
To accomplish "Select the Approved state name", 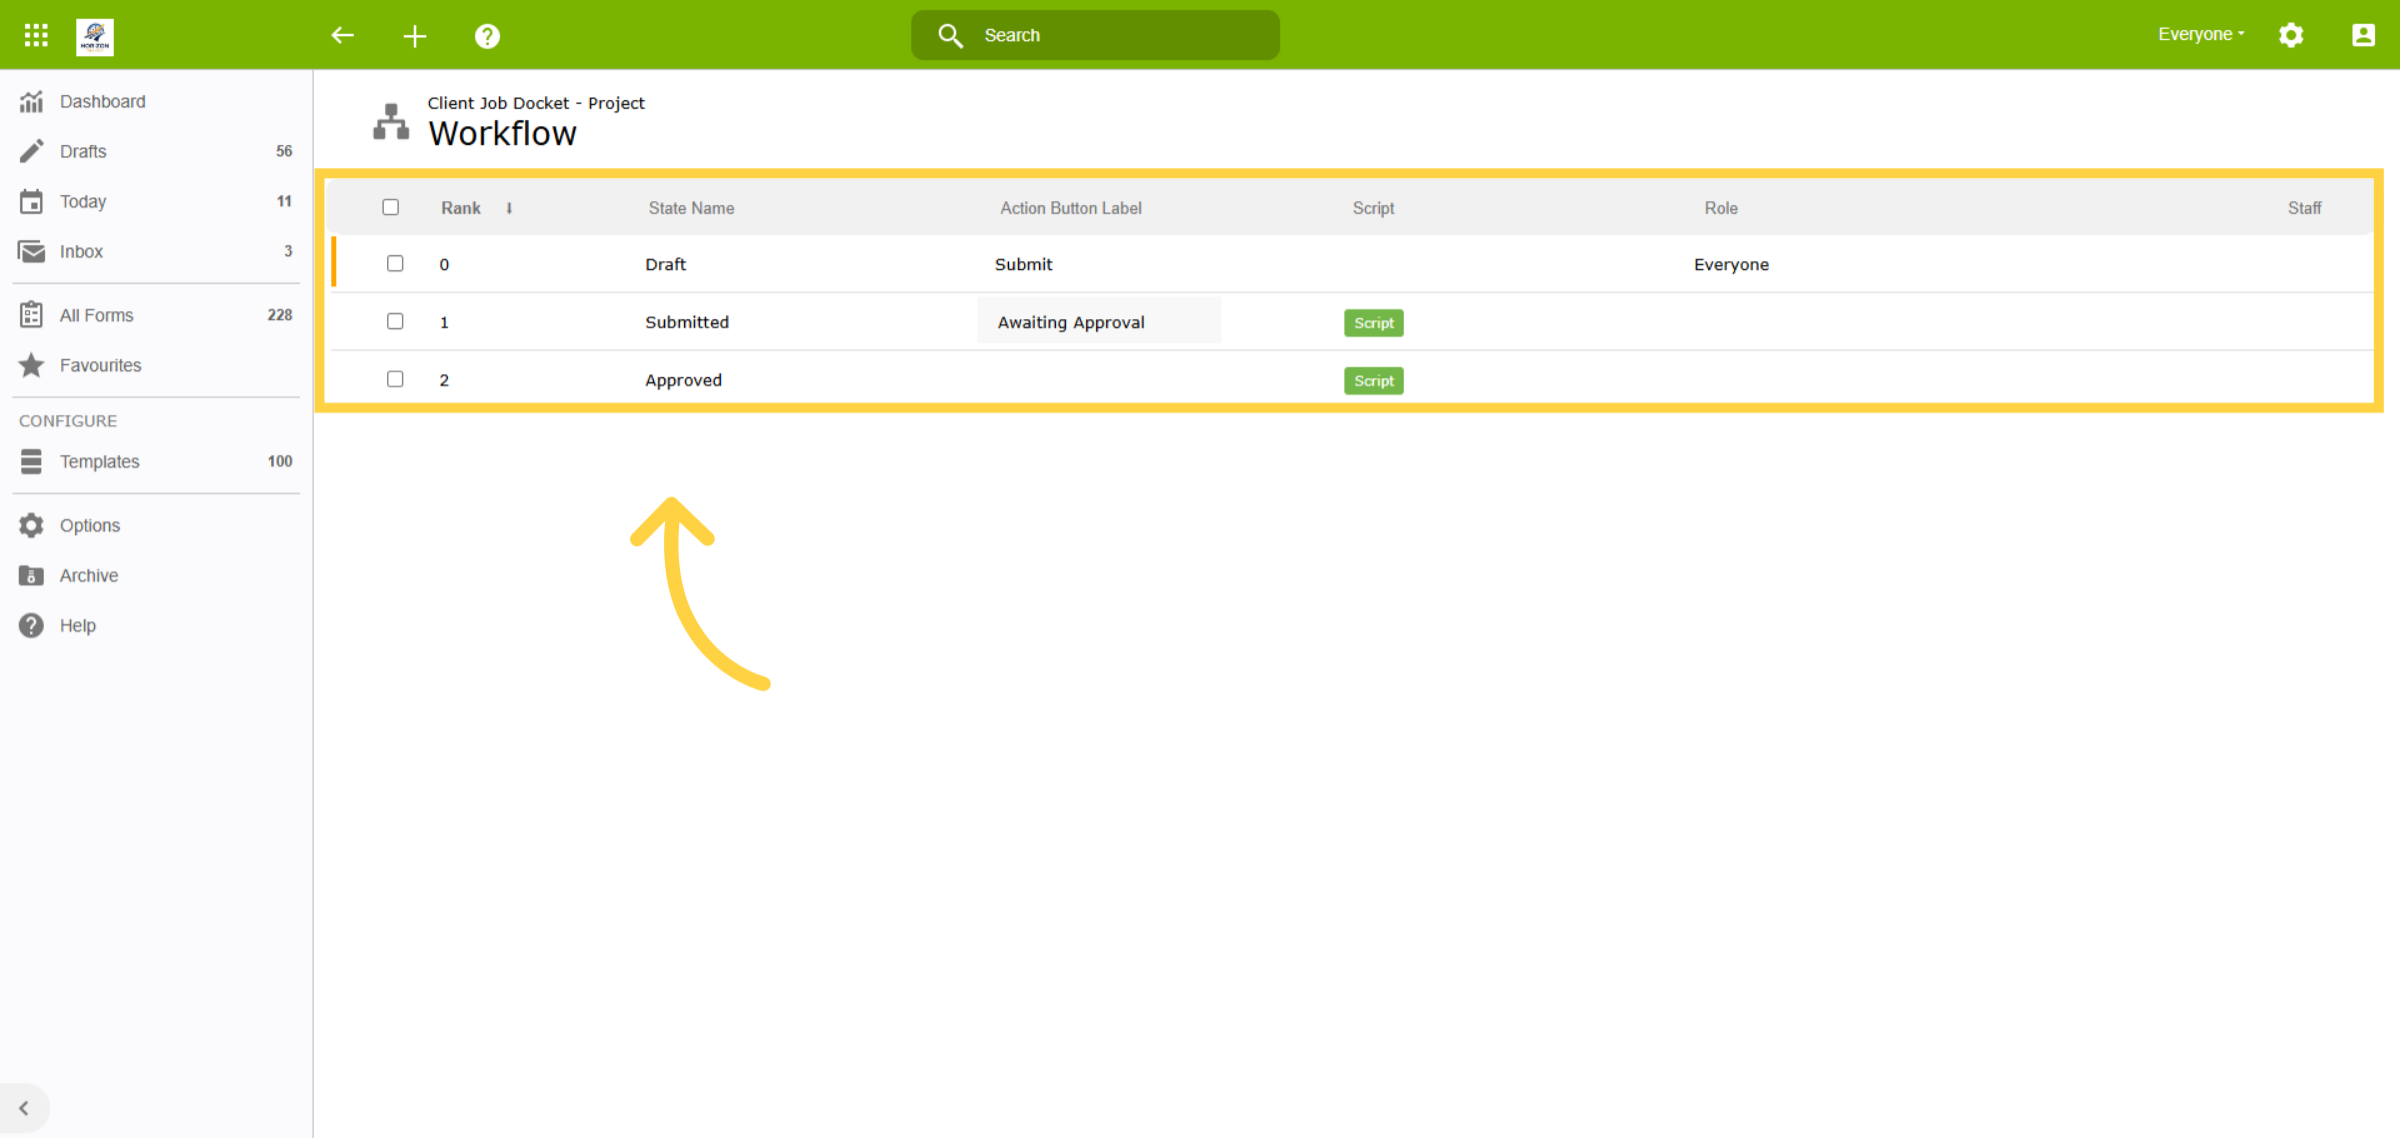I will point(683,380).
